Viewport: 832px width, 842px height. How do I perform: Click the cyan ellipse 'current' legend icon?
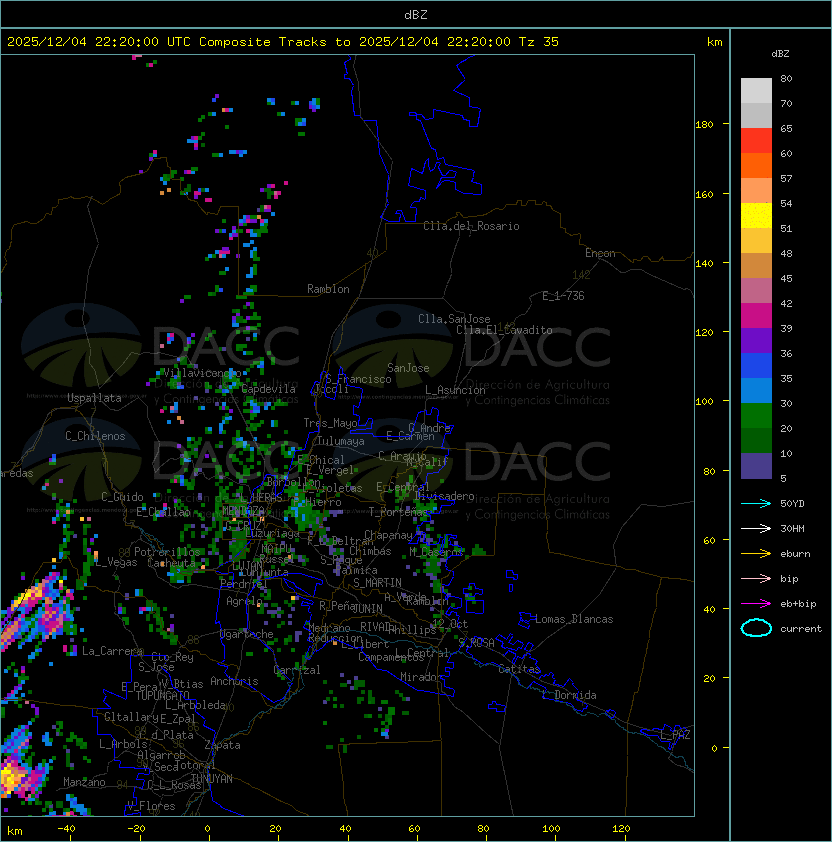(756, 628)
